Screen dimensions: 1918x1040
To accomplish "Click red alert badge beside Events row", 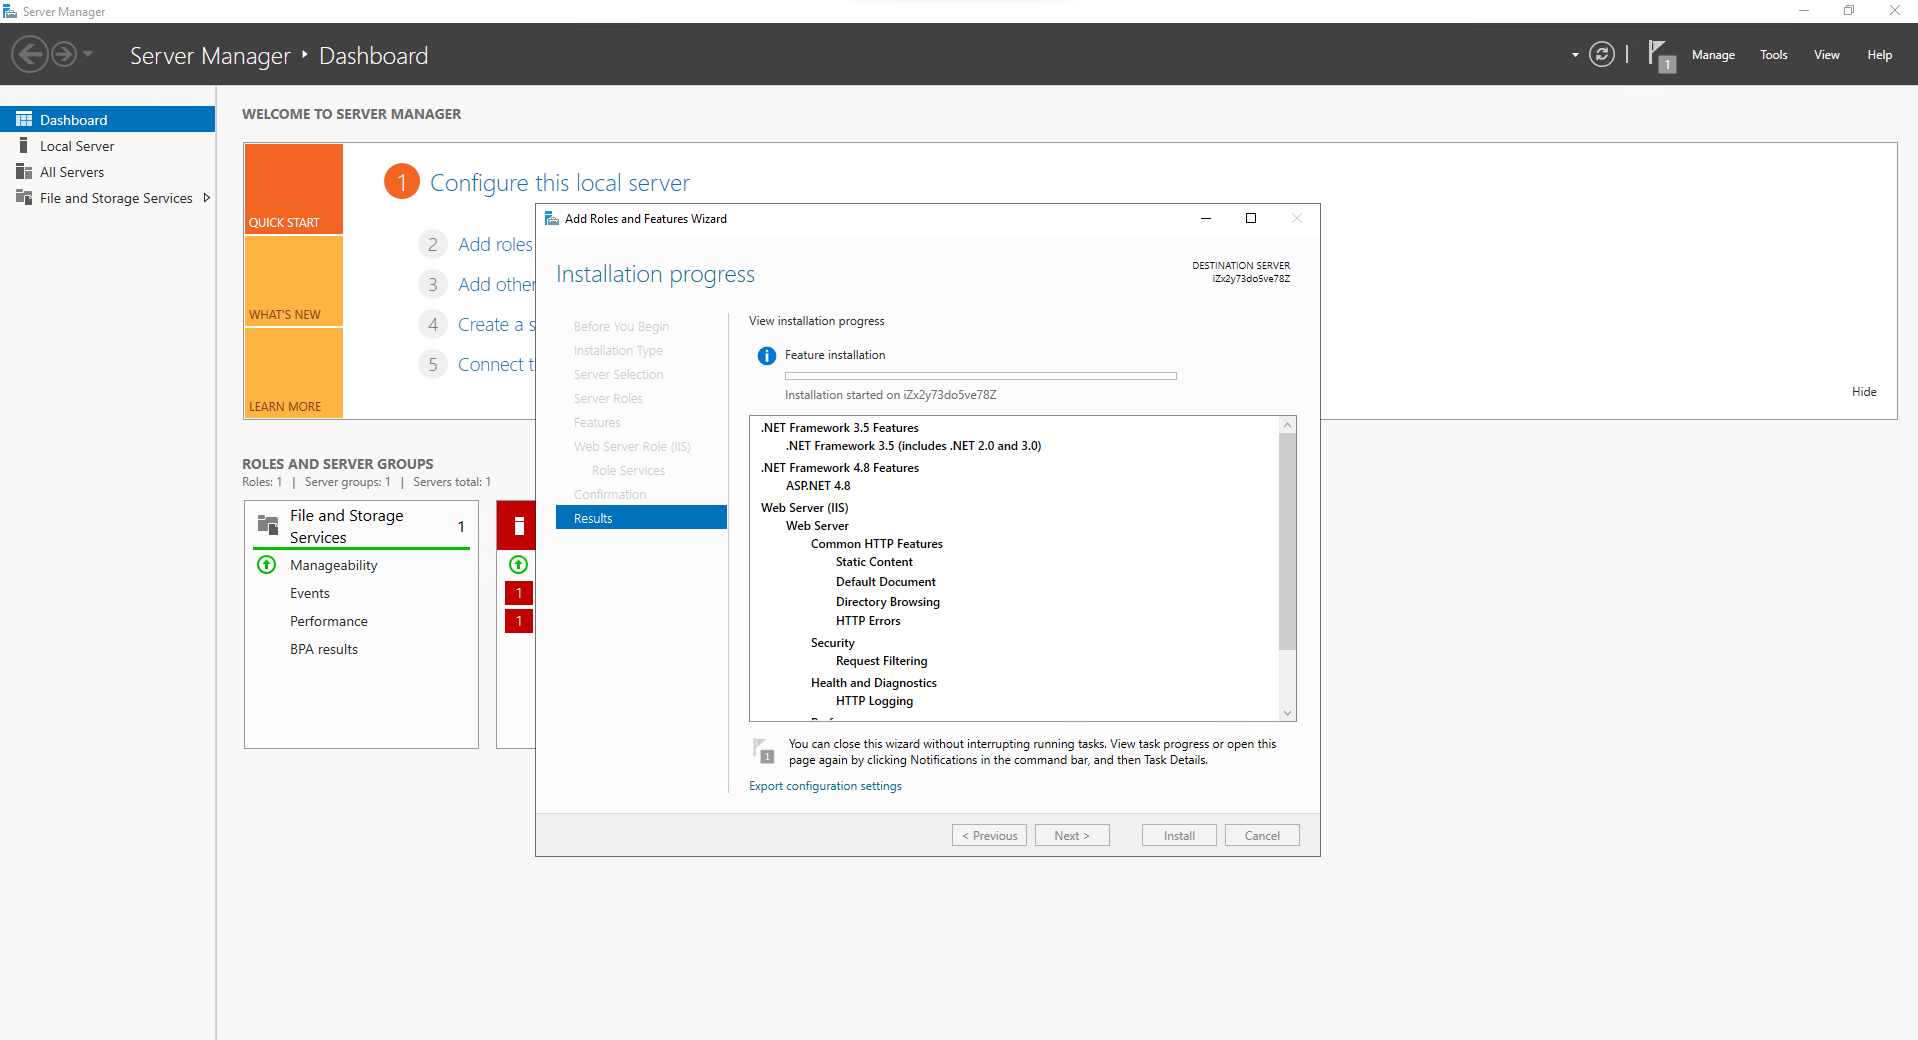I will point(519,593).
